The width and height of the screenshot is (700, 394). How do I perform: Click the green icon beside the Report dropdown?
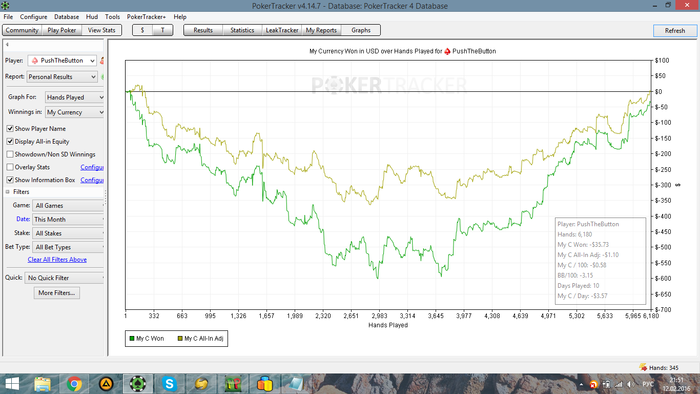tap(103, 77)
